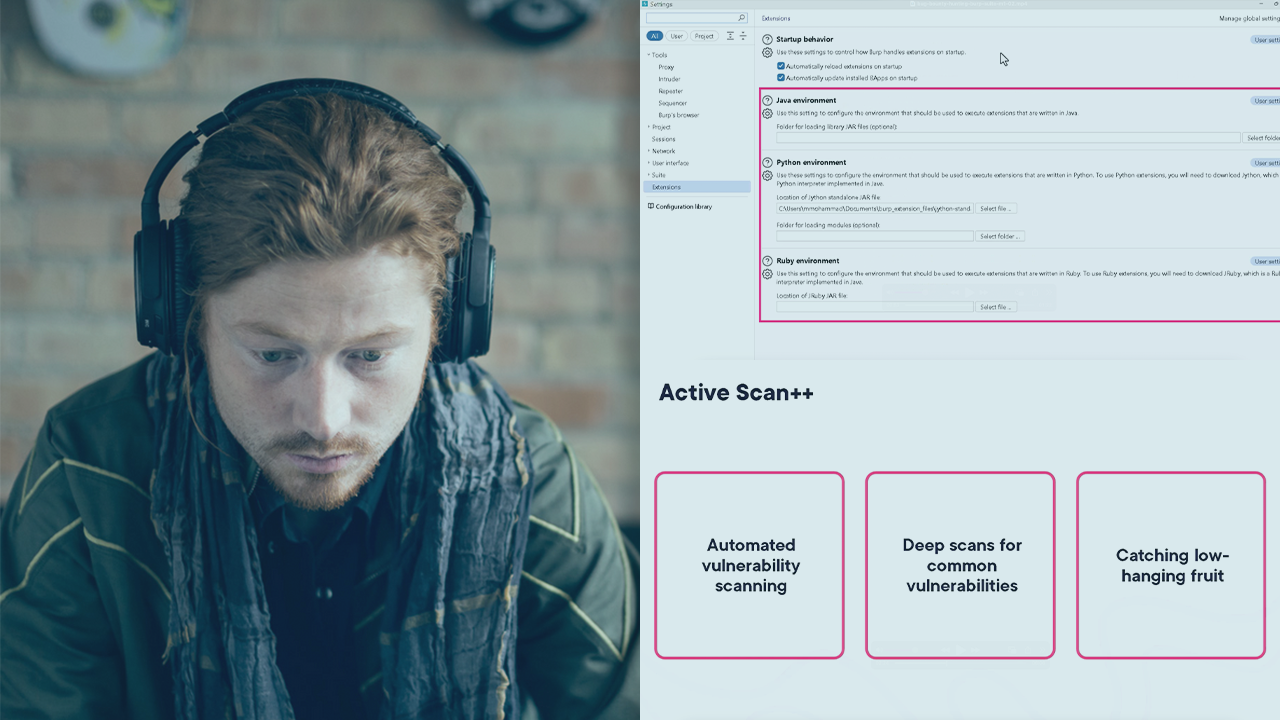Expand the Network tree node

point(648,151)
